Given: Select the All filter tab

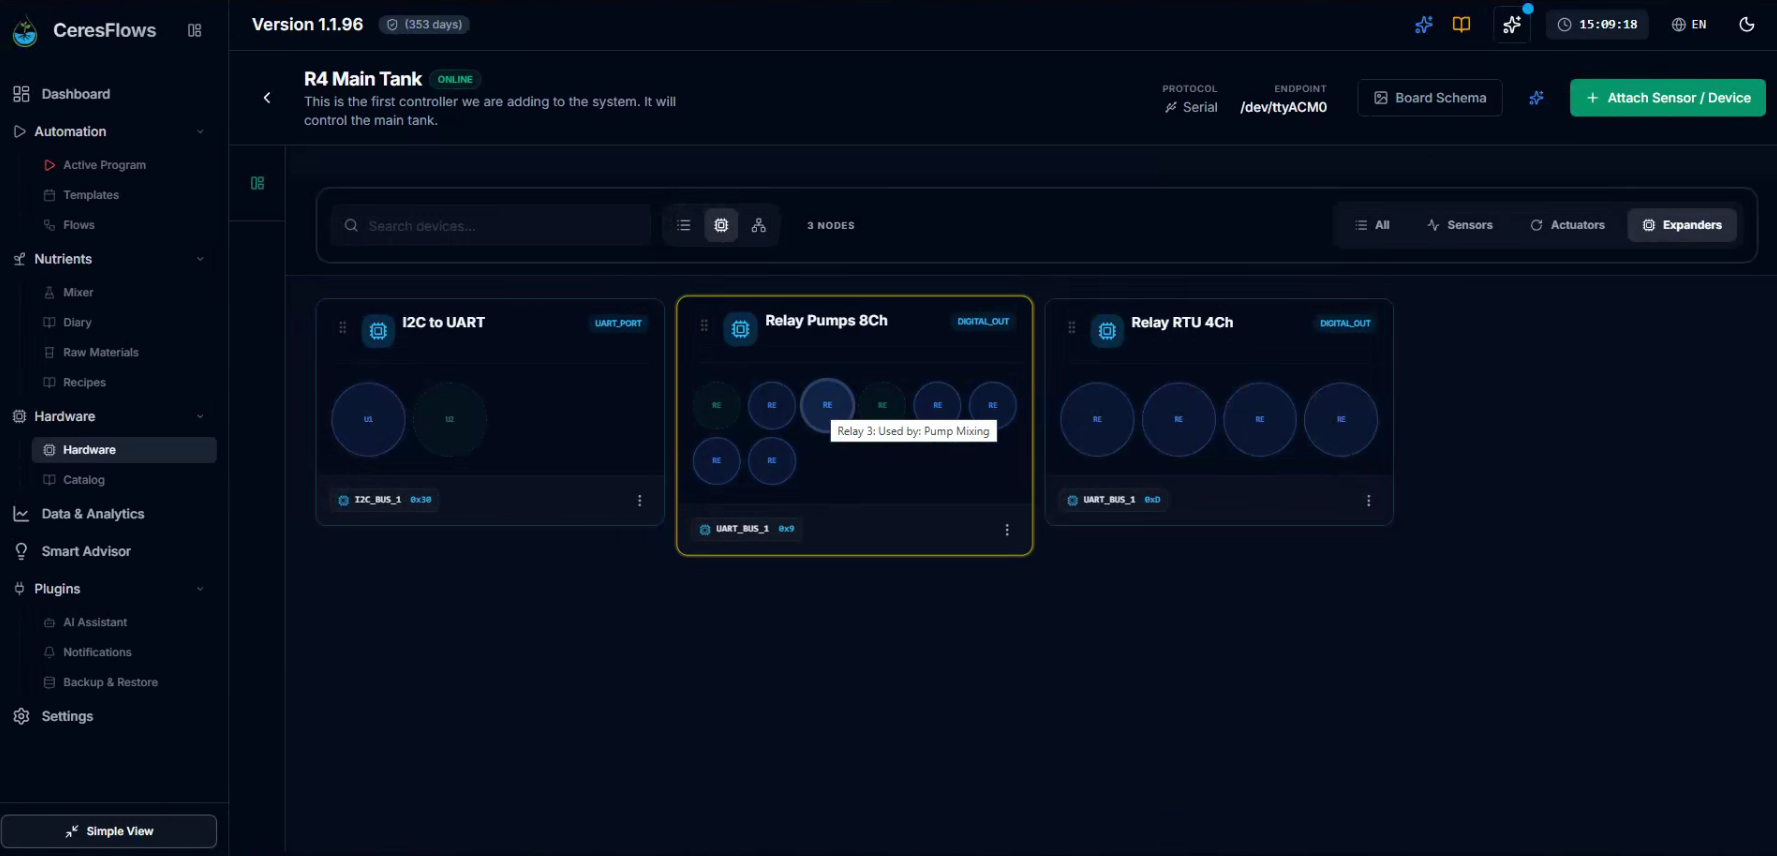Looking at the screenshot, I should (1372, 225).
